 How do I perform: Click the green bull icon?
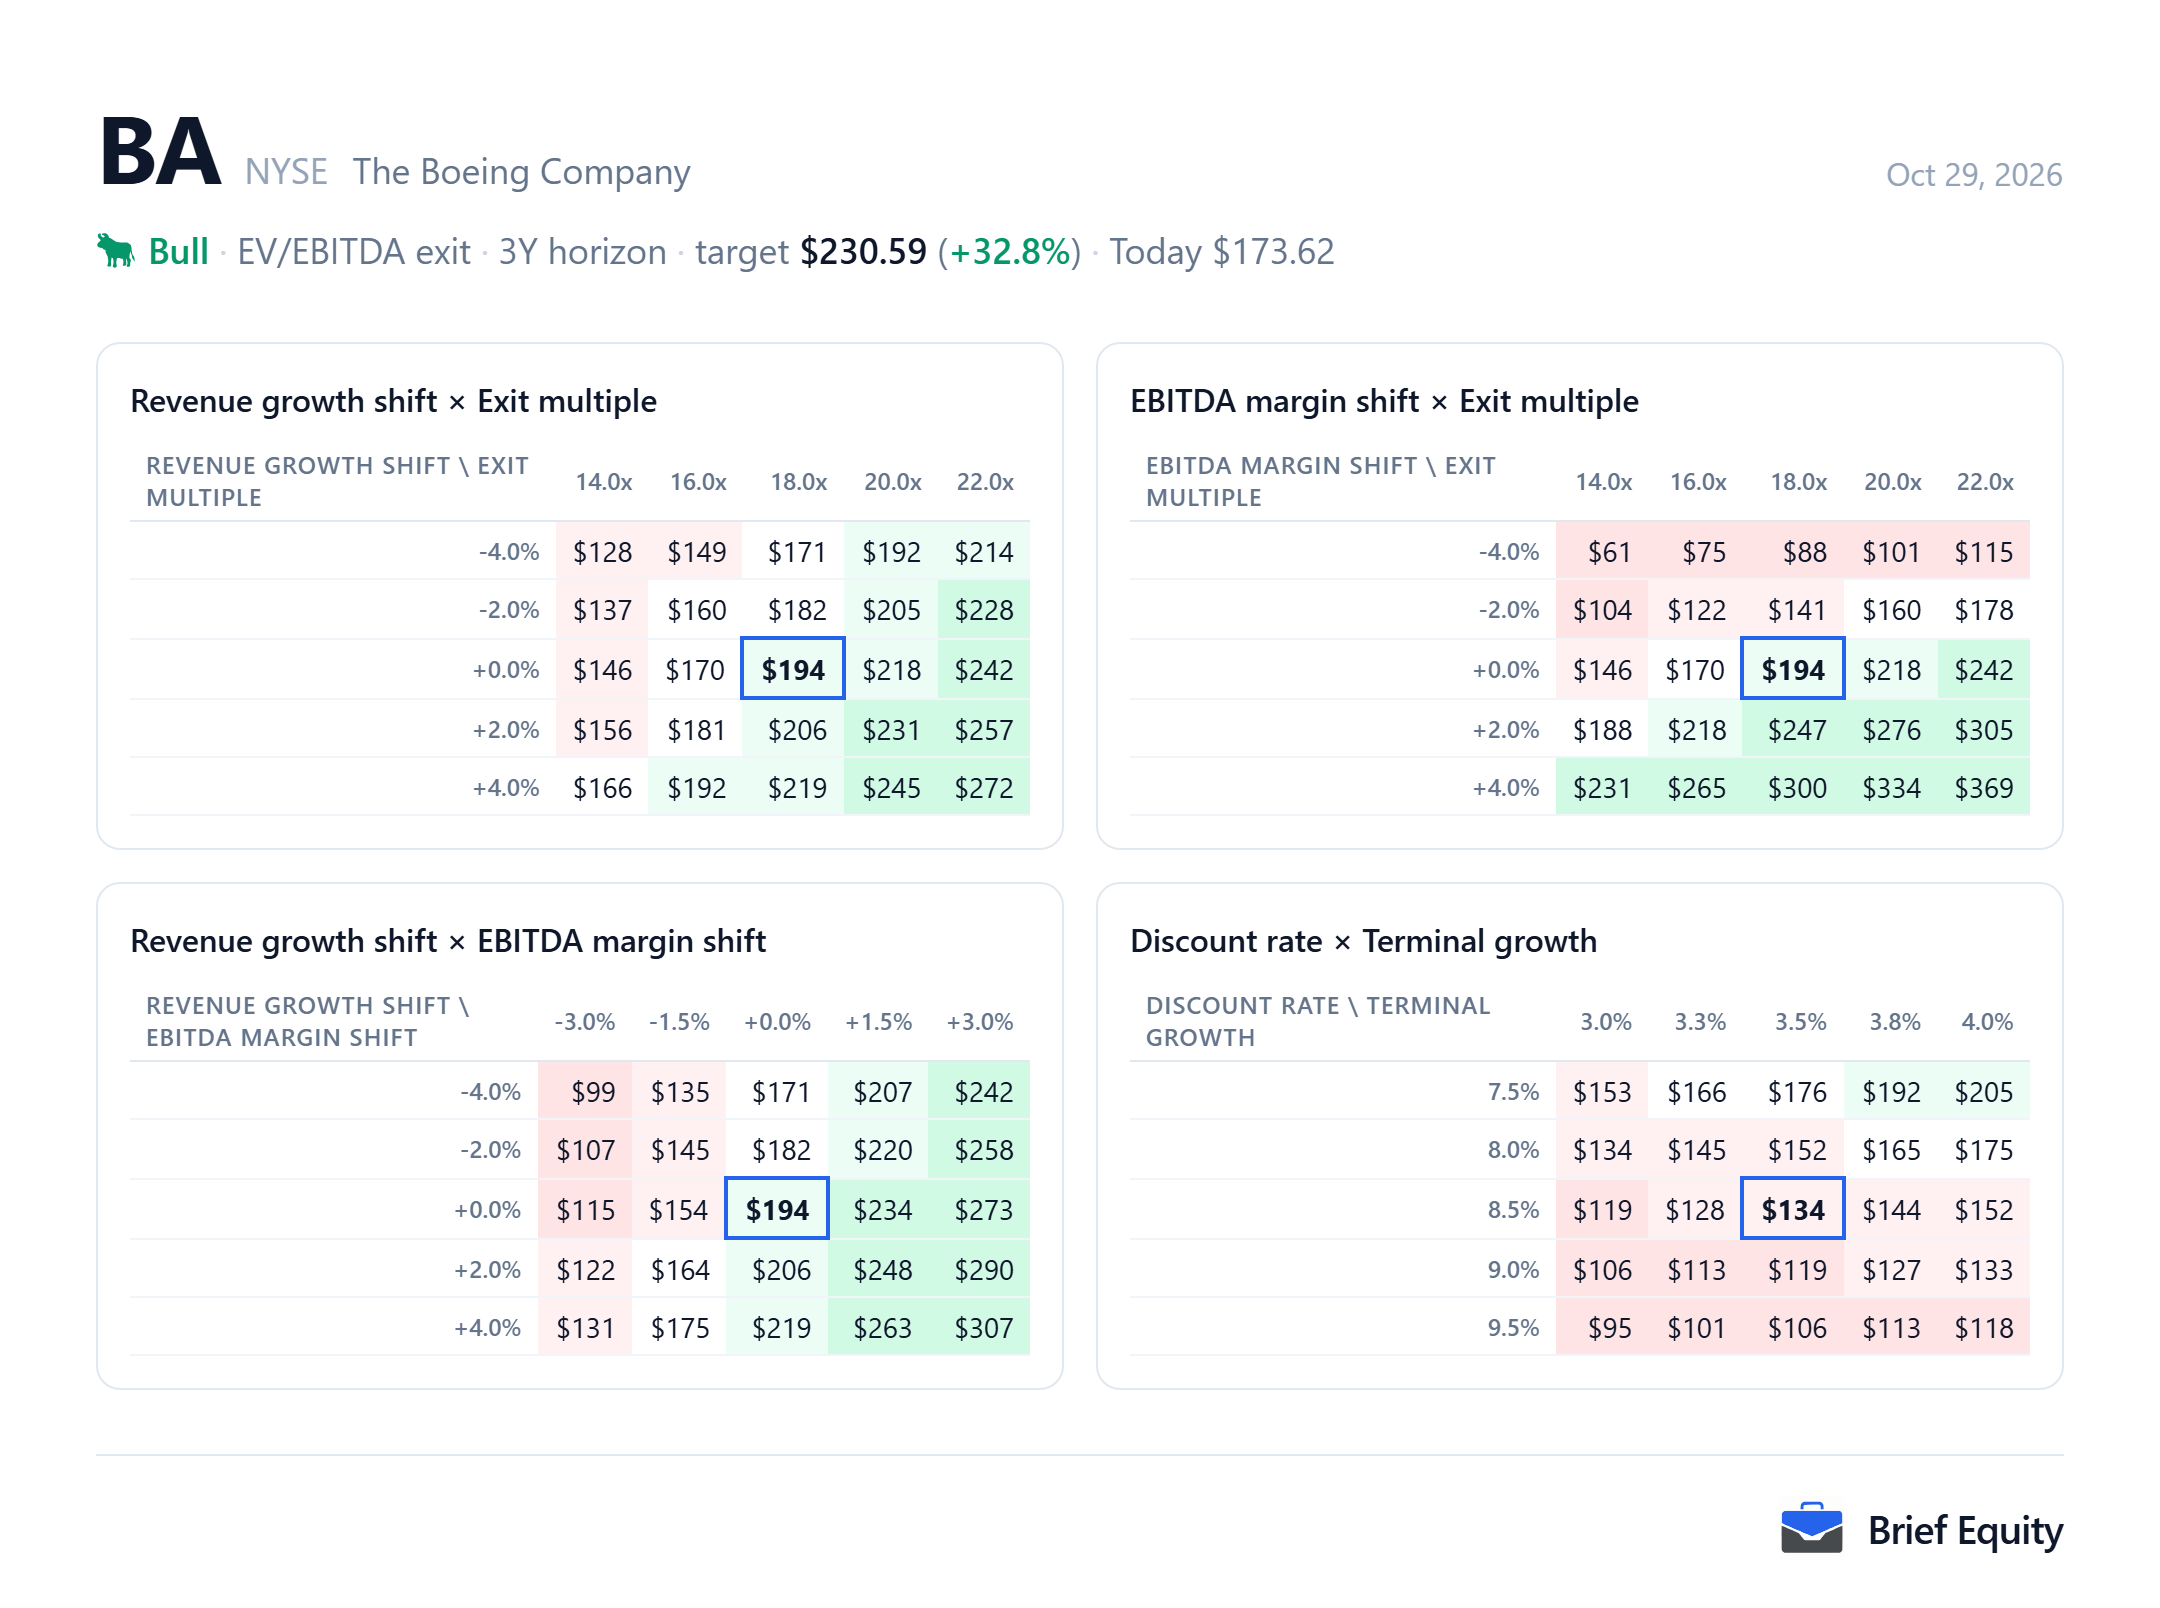coord(116,251)
